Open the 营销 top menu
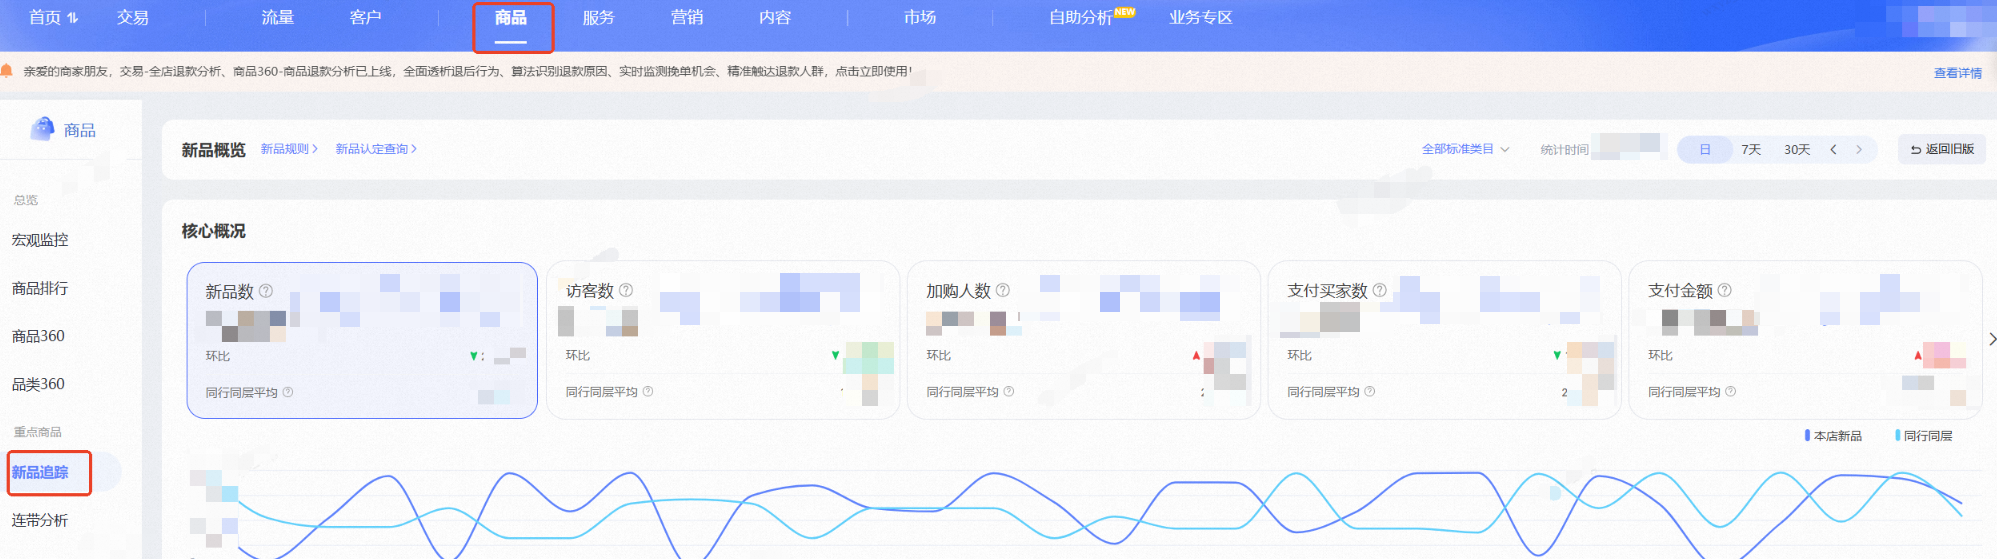1997x559 pixels. (687, 18)
